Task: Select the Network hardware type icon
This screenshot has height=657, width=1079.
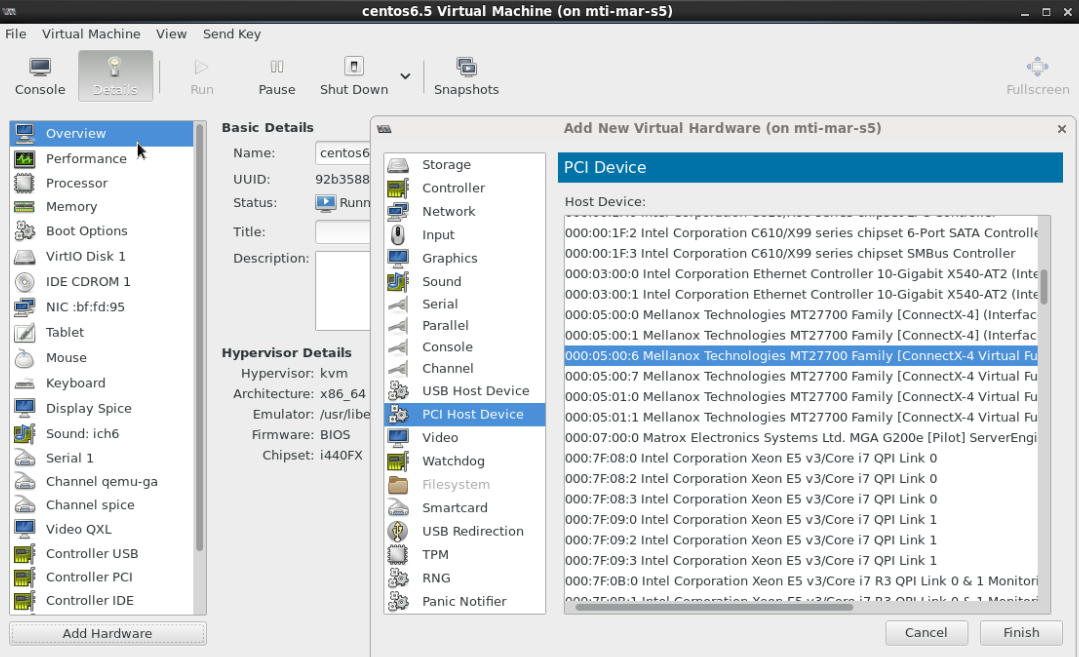Action: click(448, 211)
